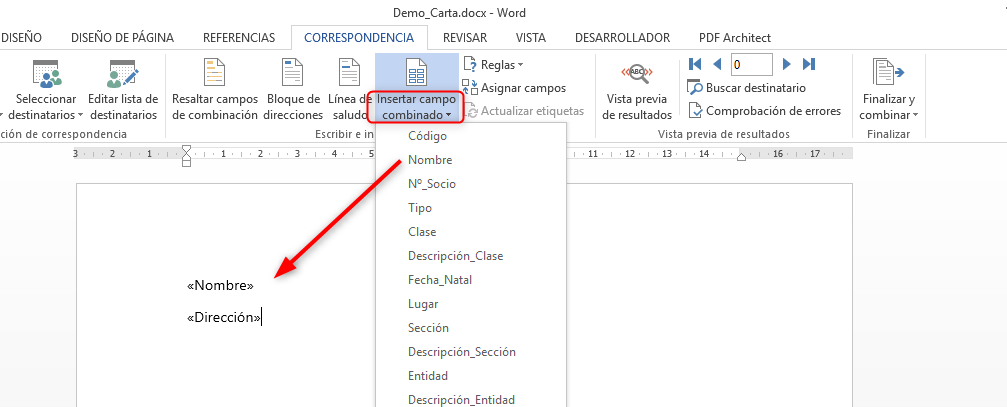Click Buscar destinatario button

(x=755, y=88)
